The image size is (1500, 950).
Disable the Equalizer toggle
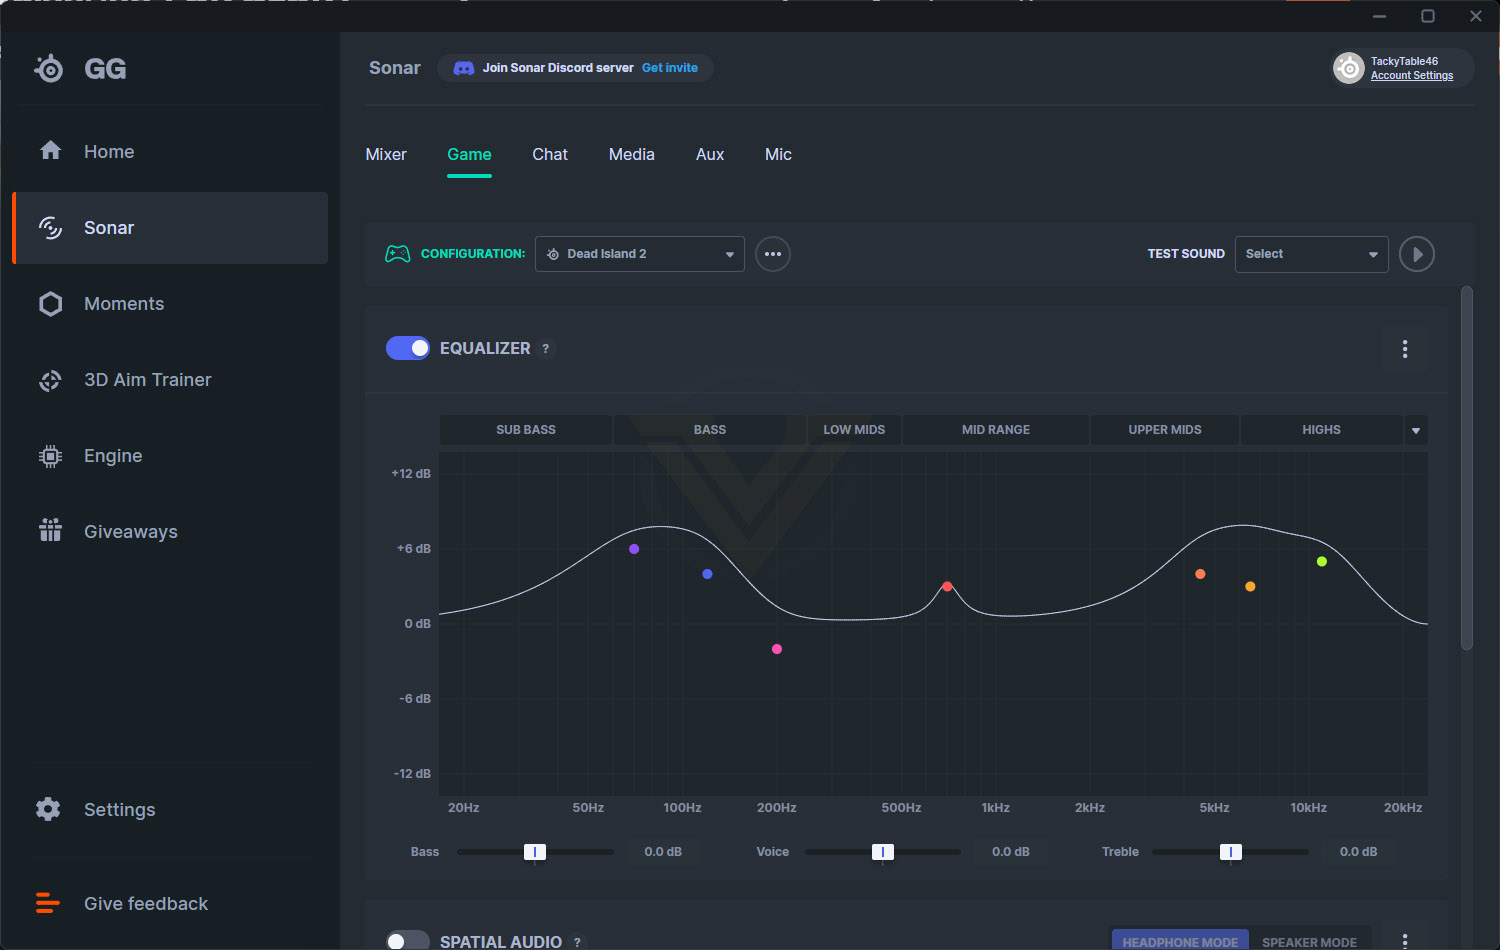point(407,348)
